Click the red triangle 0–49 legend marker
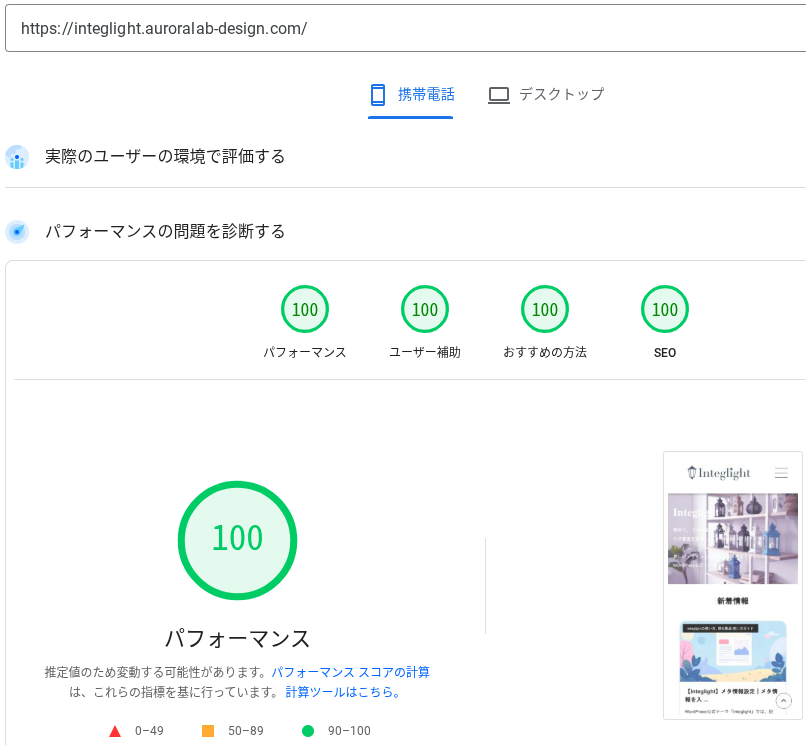806x745 pixels. click(115, 731)
